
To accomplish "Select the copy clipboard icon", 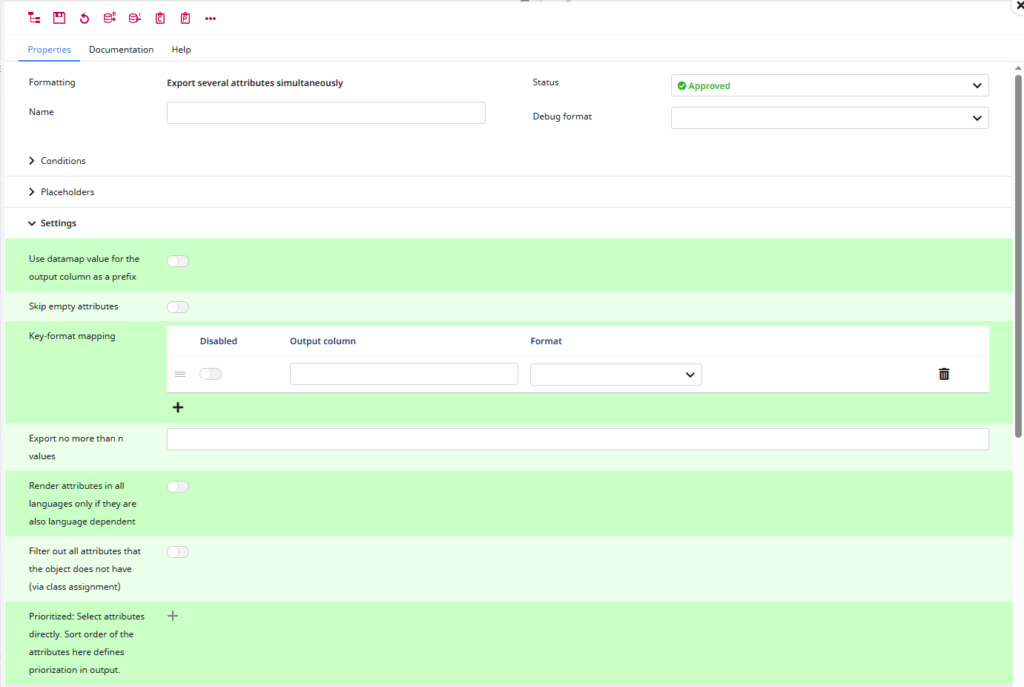I will coord(162,17).
